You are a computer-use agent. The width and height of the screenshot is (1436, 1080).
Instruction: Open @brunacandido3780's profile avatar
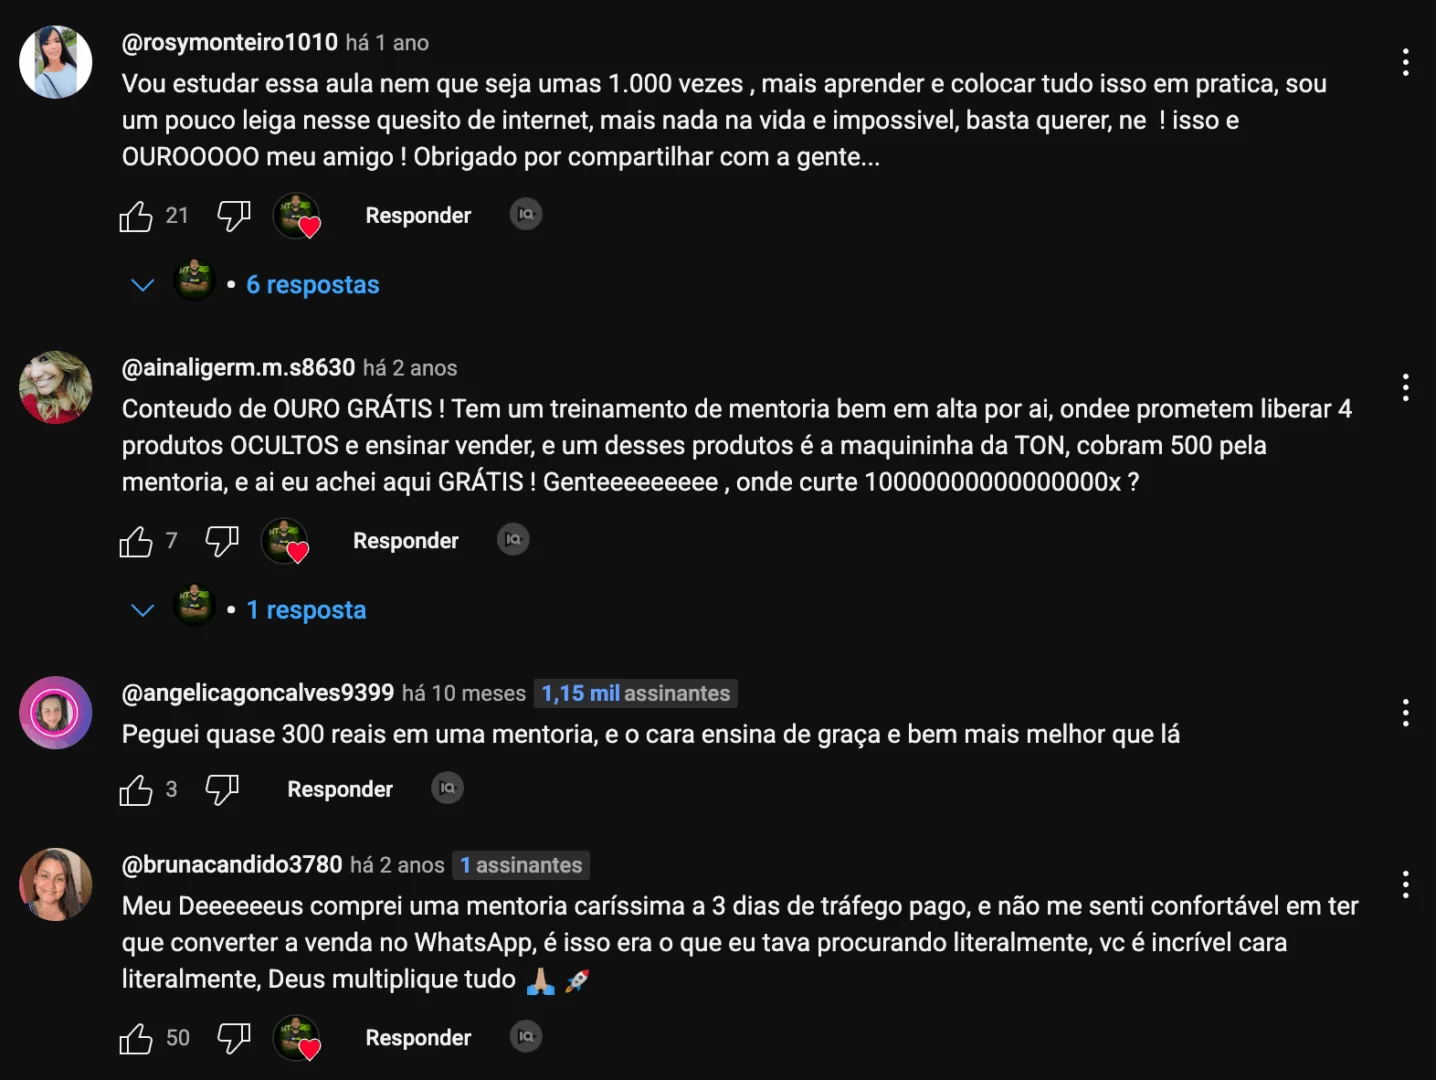56,885
